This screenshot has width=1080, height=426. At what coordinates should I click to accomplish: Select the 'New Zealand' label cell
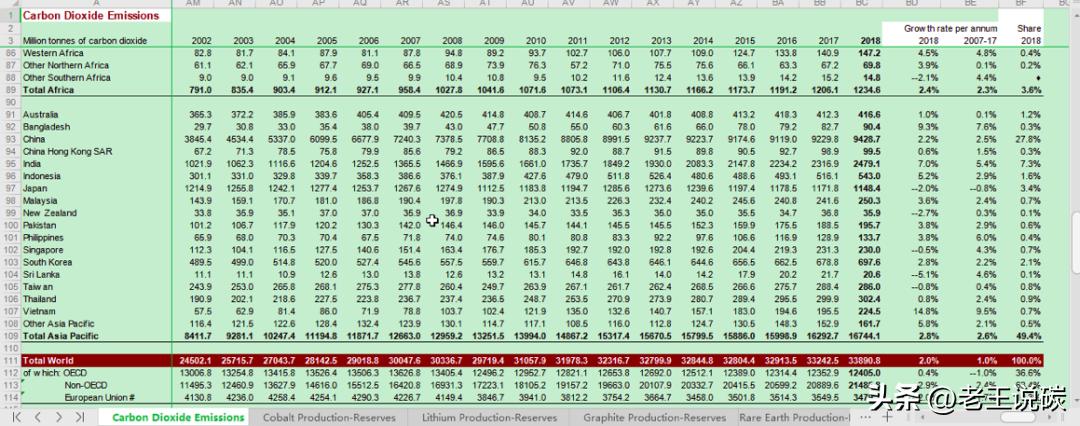[x=96, y=213]
